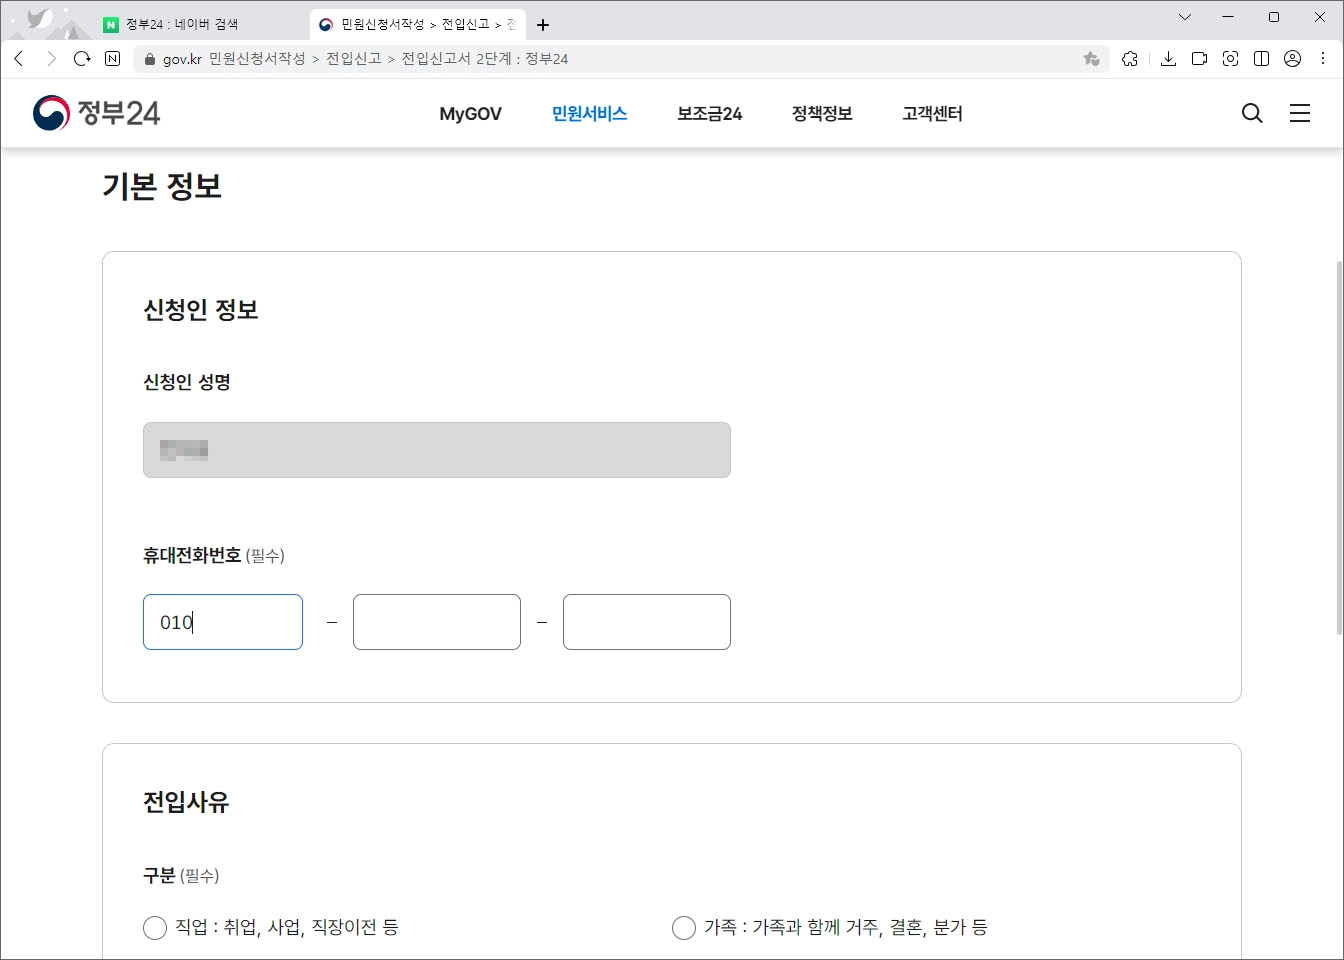Select the 직업 move-in reason radio button
The width and height of the screenshot is (1344, 960).
tap(155, 927)
